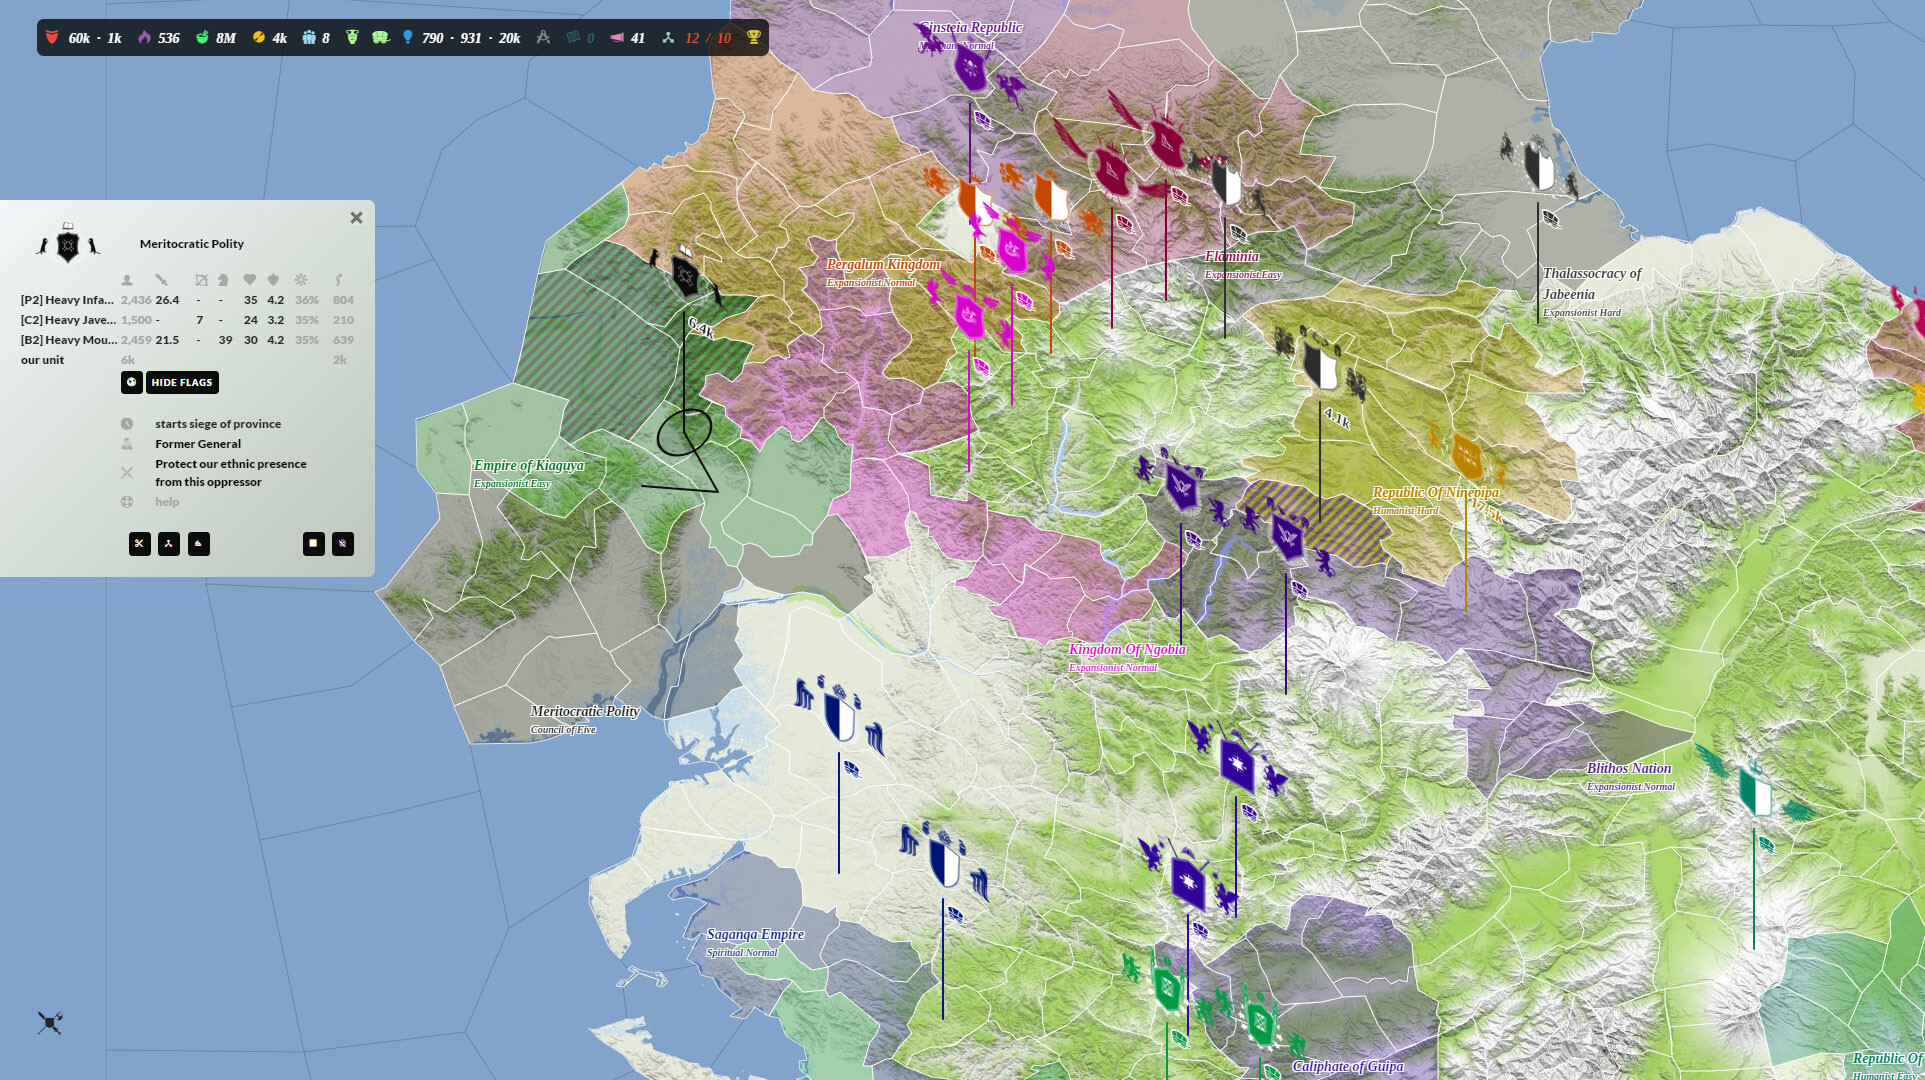Screen dimensions: 1925x1080
Task: Click the crossed swords icon in bottom-left corner
Action: [48, 1022]
